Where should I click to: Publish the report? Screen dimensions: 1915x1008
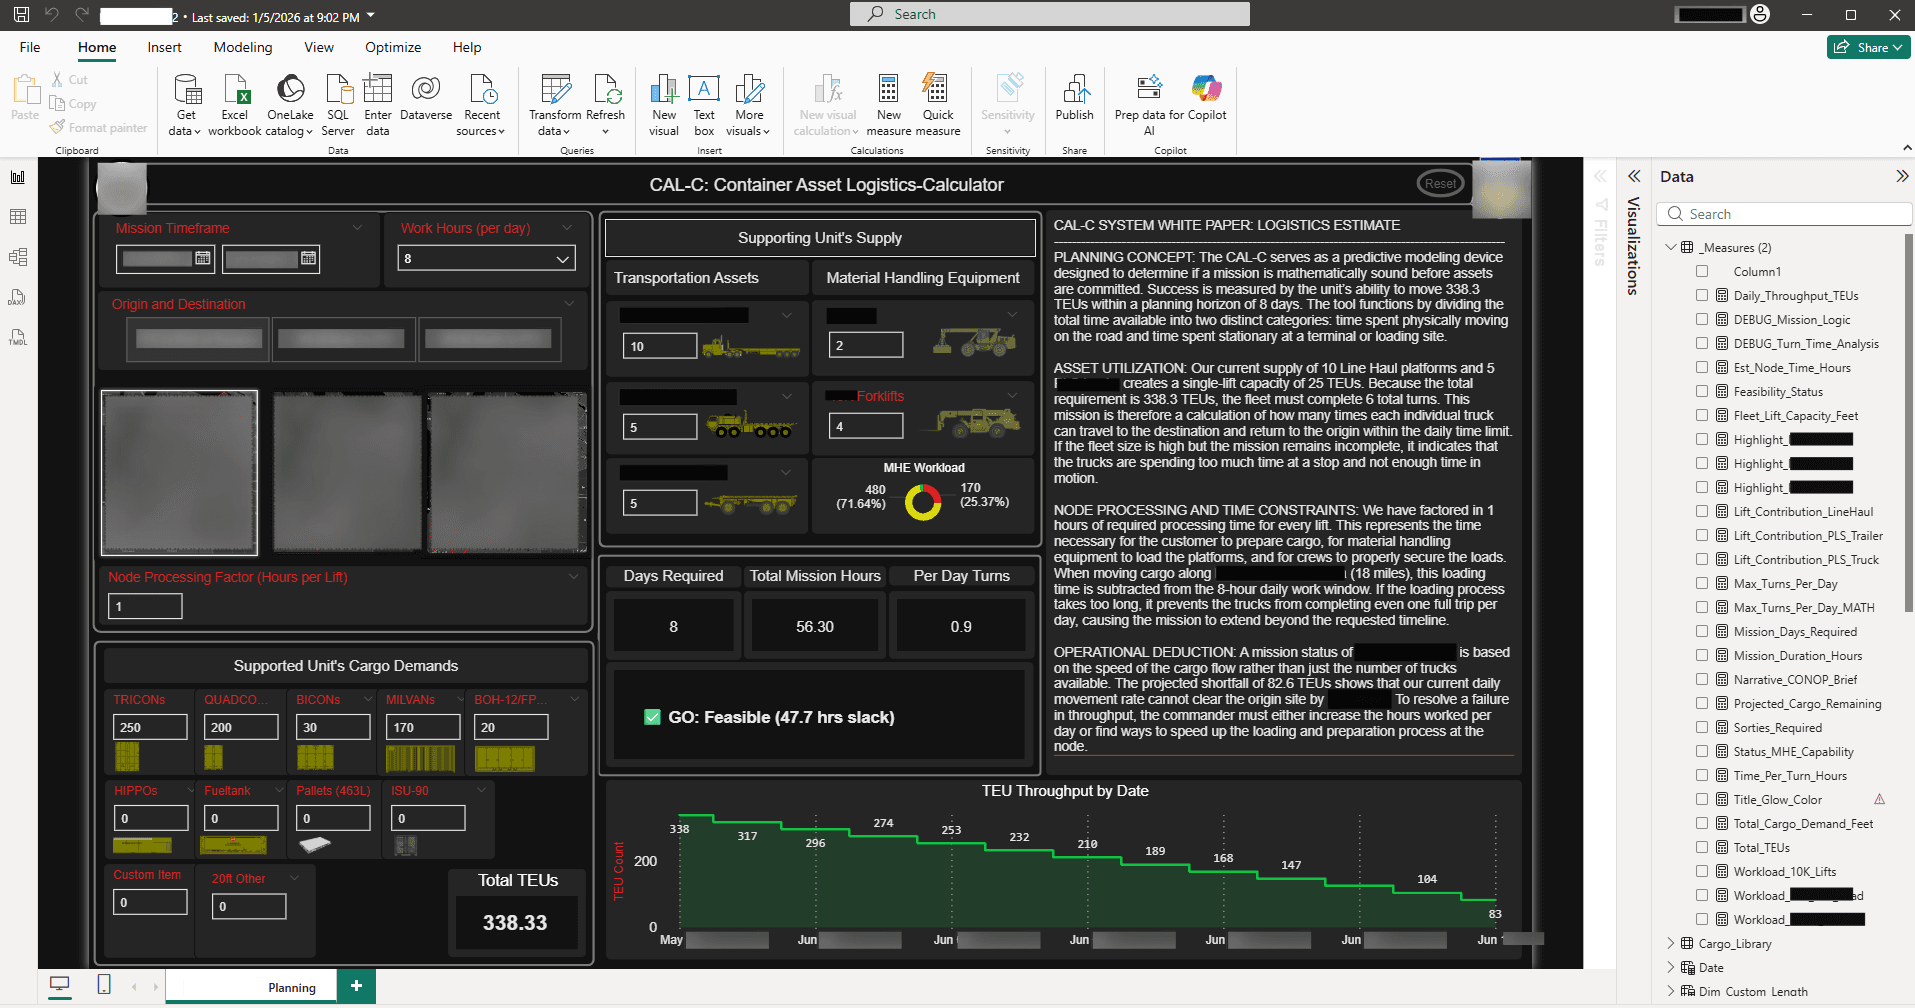(x=1074, y=103)
